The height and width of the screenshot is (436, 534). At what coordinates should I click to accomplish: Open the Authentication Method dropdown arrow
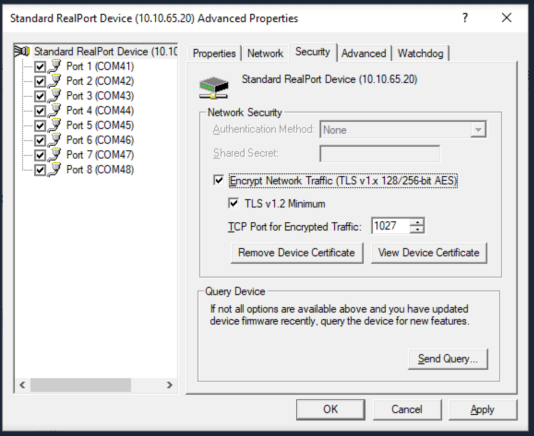478,130
